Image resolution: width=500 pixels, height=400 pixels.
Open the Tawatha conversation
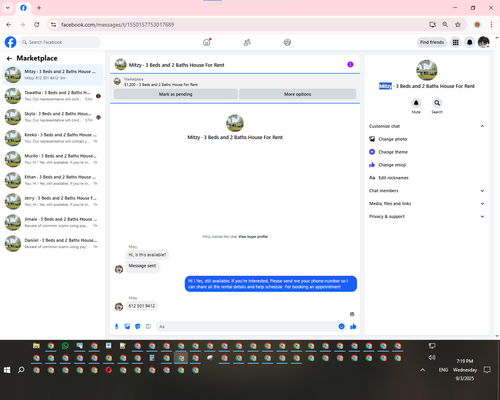(x=53, y=96)
